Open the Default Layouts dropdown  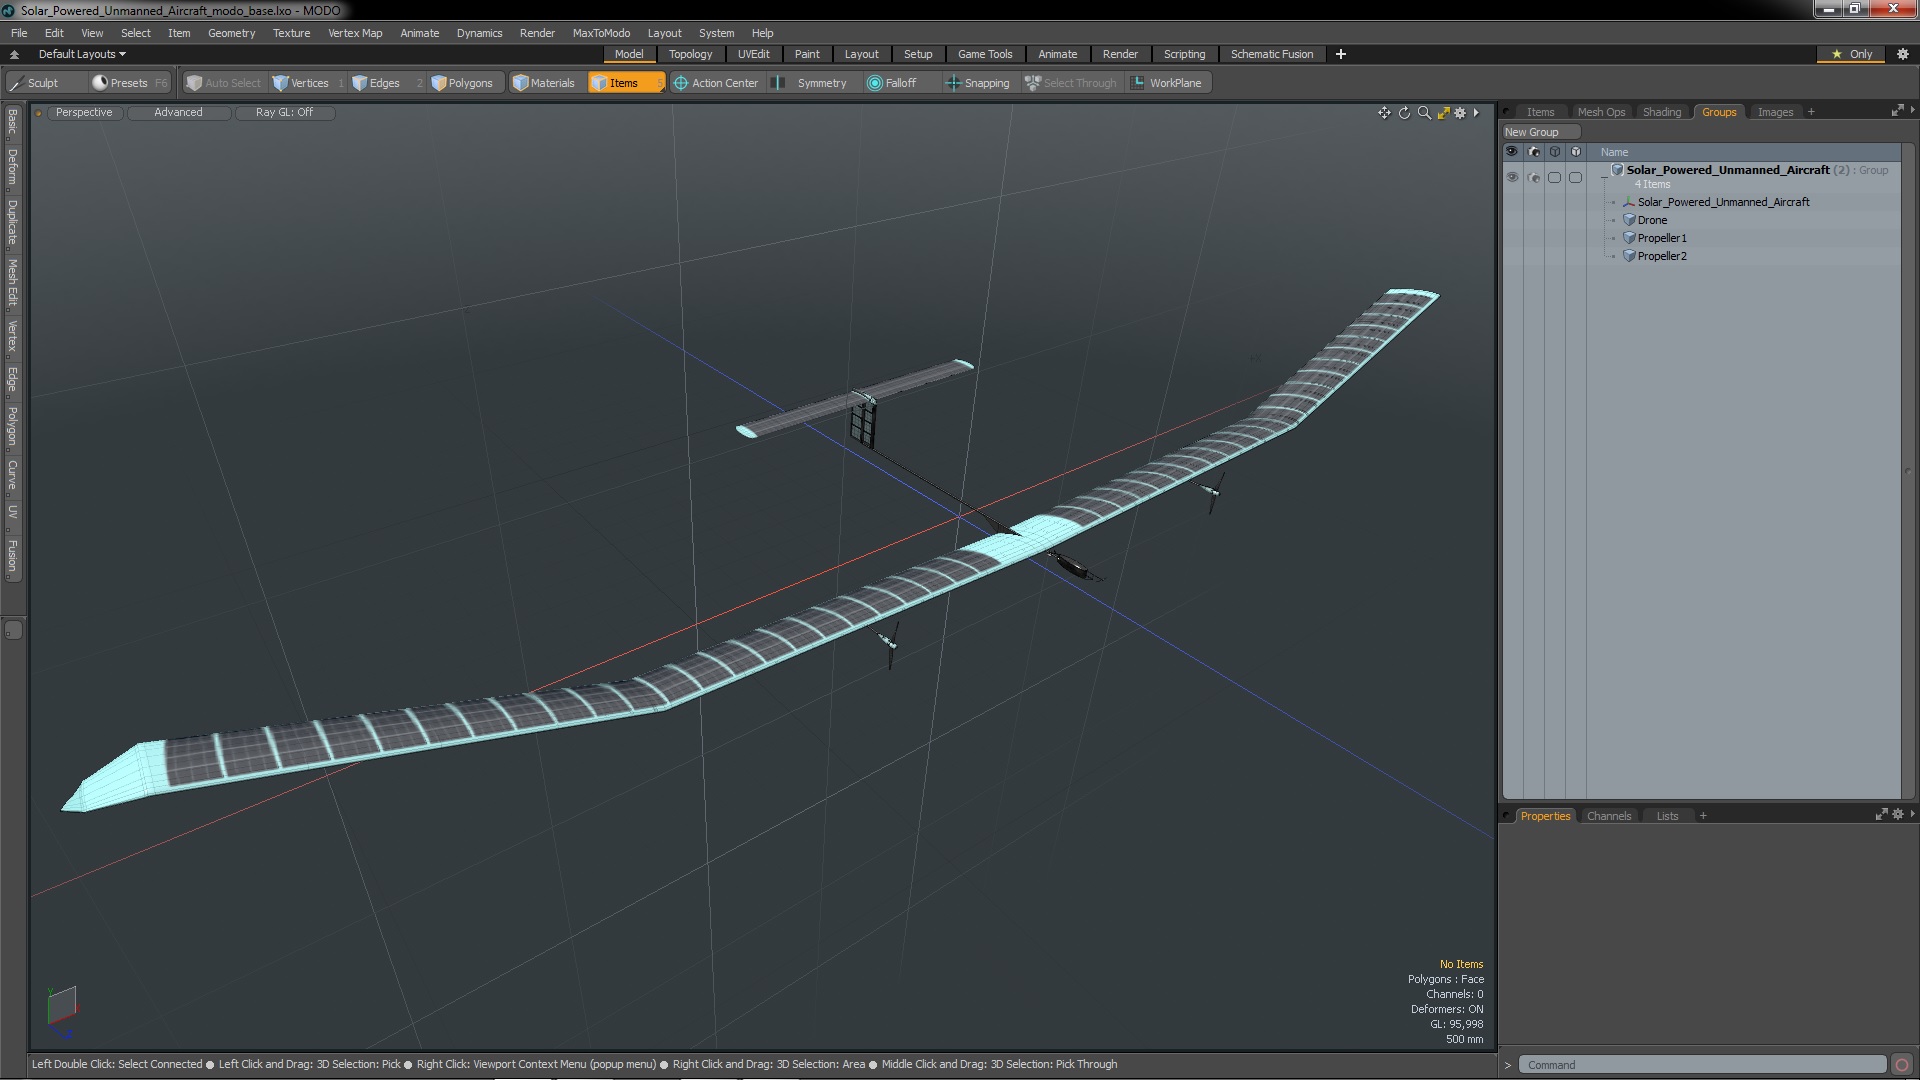click(x=82, y=54)
